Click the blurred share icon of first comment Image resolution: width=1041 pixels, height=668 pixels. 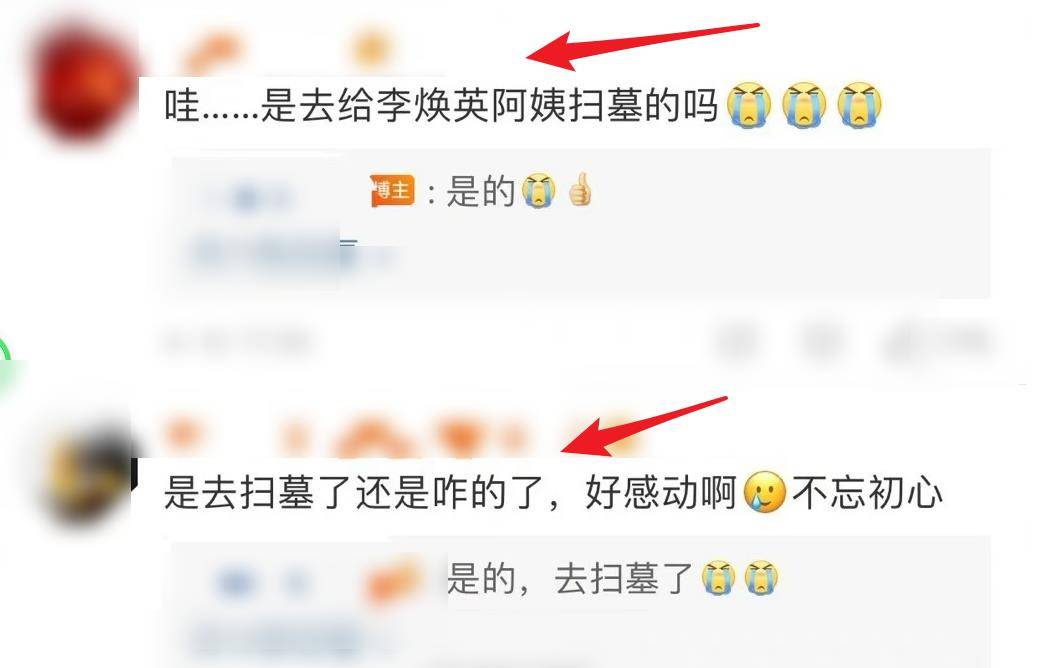coord(737,342)
